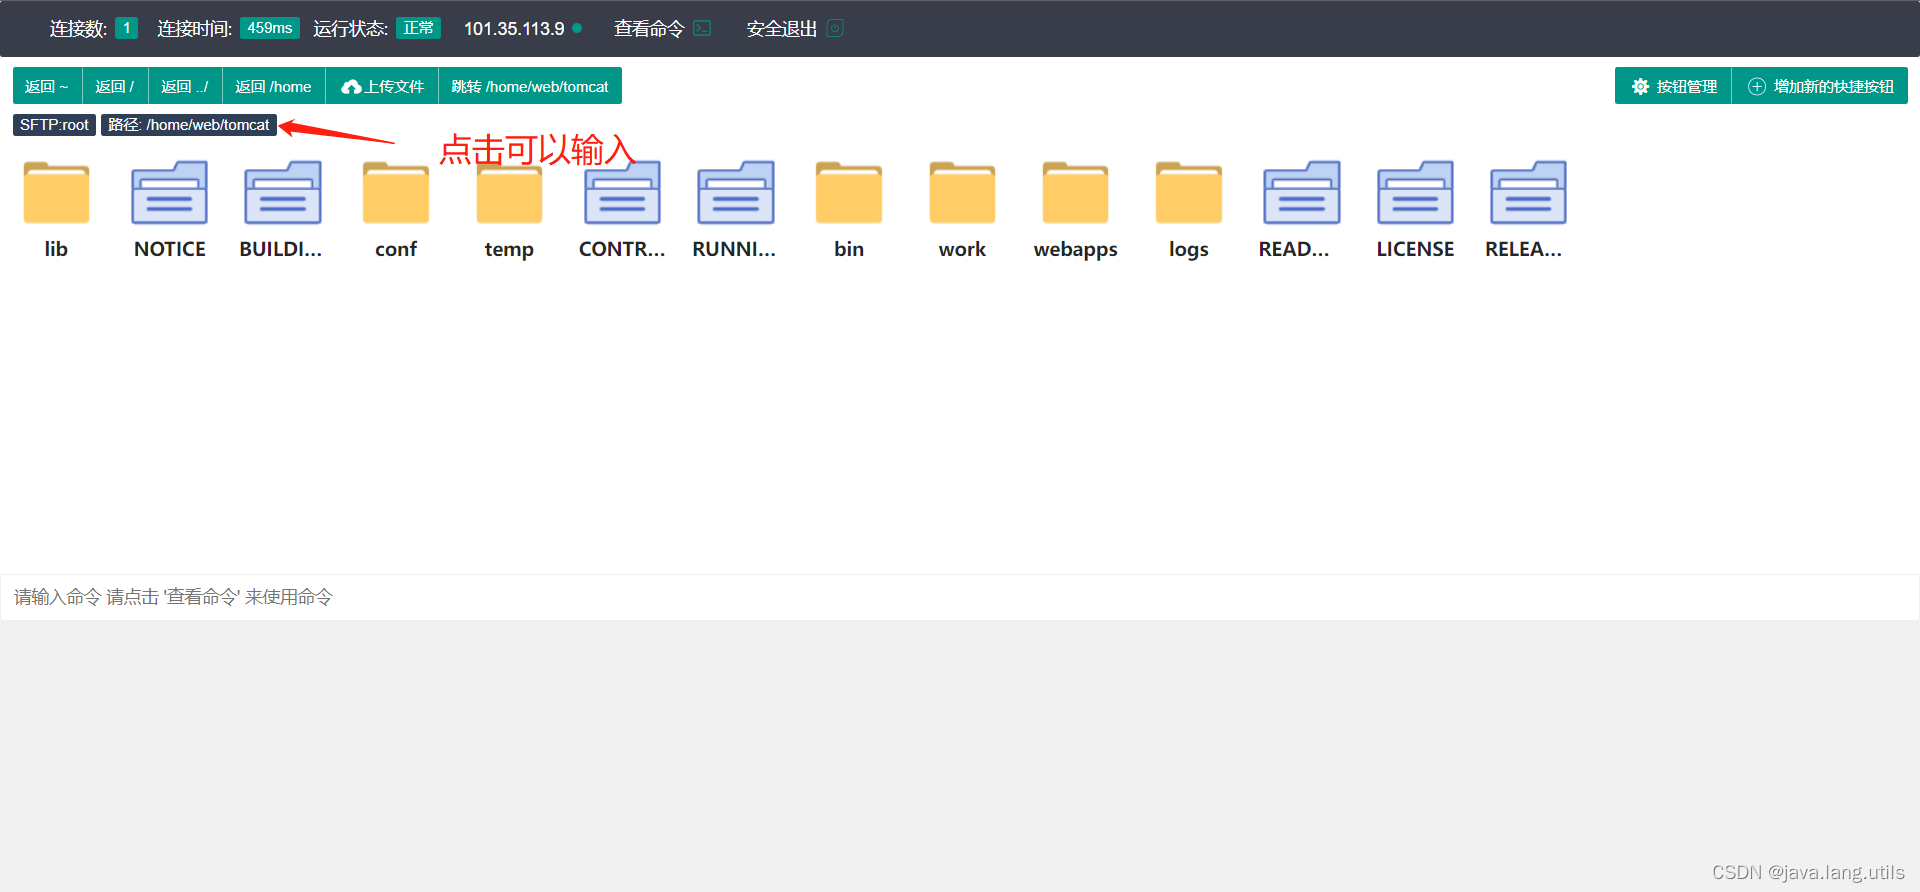Click the logs folder name label
Screen dimensions: 1920x892
1189,249
